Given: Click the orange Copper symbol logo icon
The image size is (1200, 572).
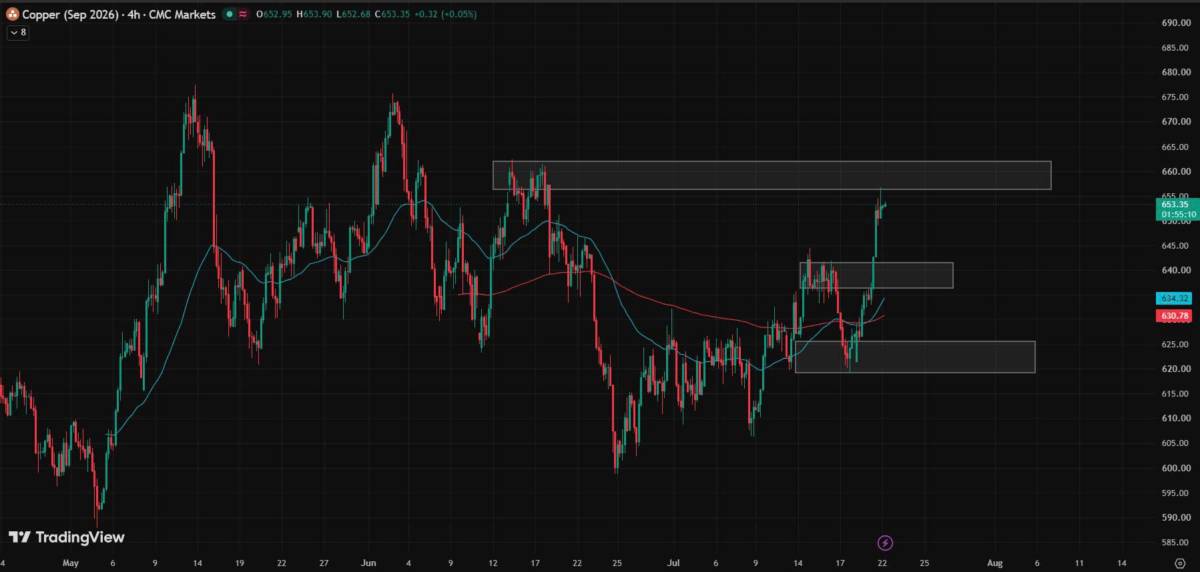Looking at the screenshot, I should pos(12,15).
